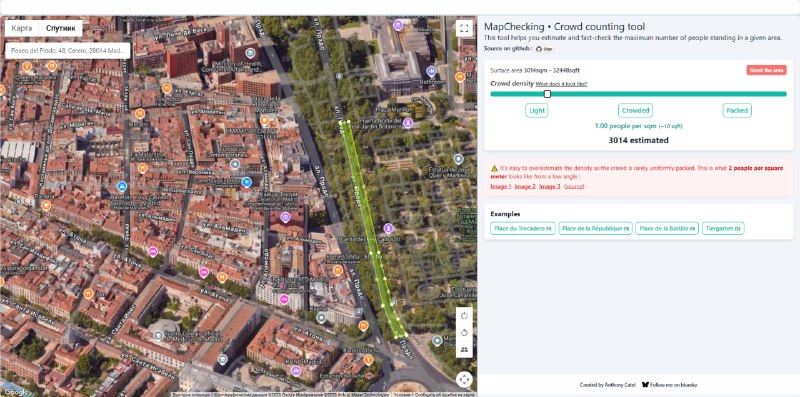Reset the drawn area
Image resolution: width=800 pixels, height=397 pixels.
pos(766,70)
